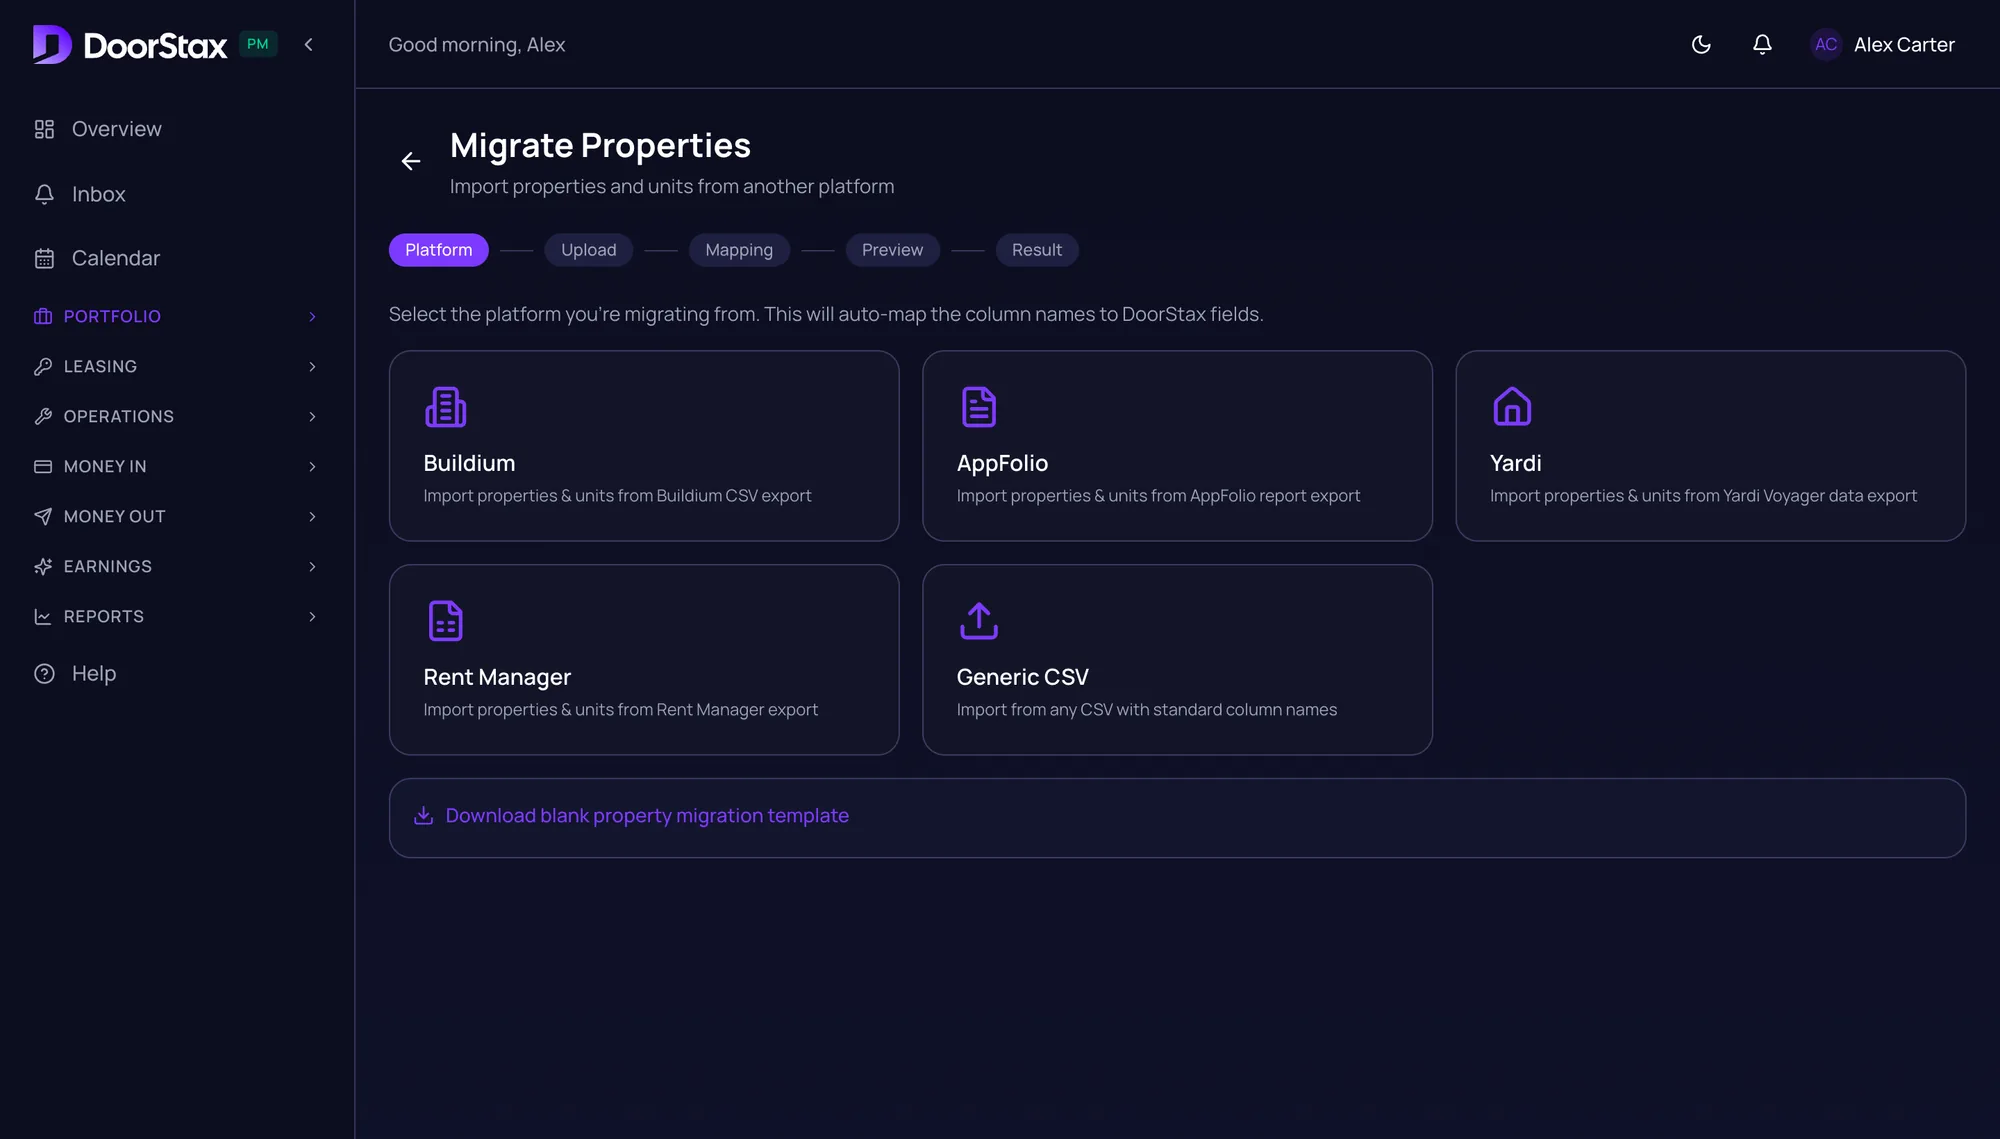Click the Money Out paper plane icon
Screen dimensions: 2000x1139
pyautogui.click(x=43, y=516)
